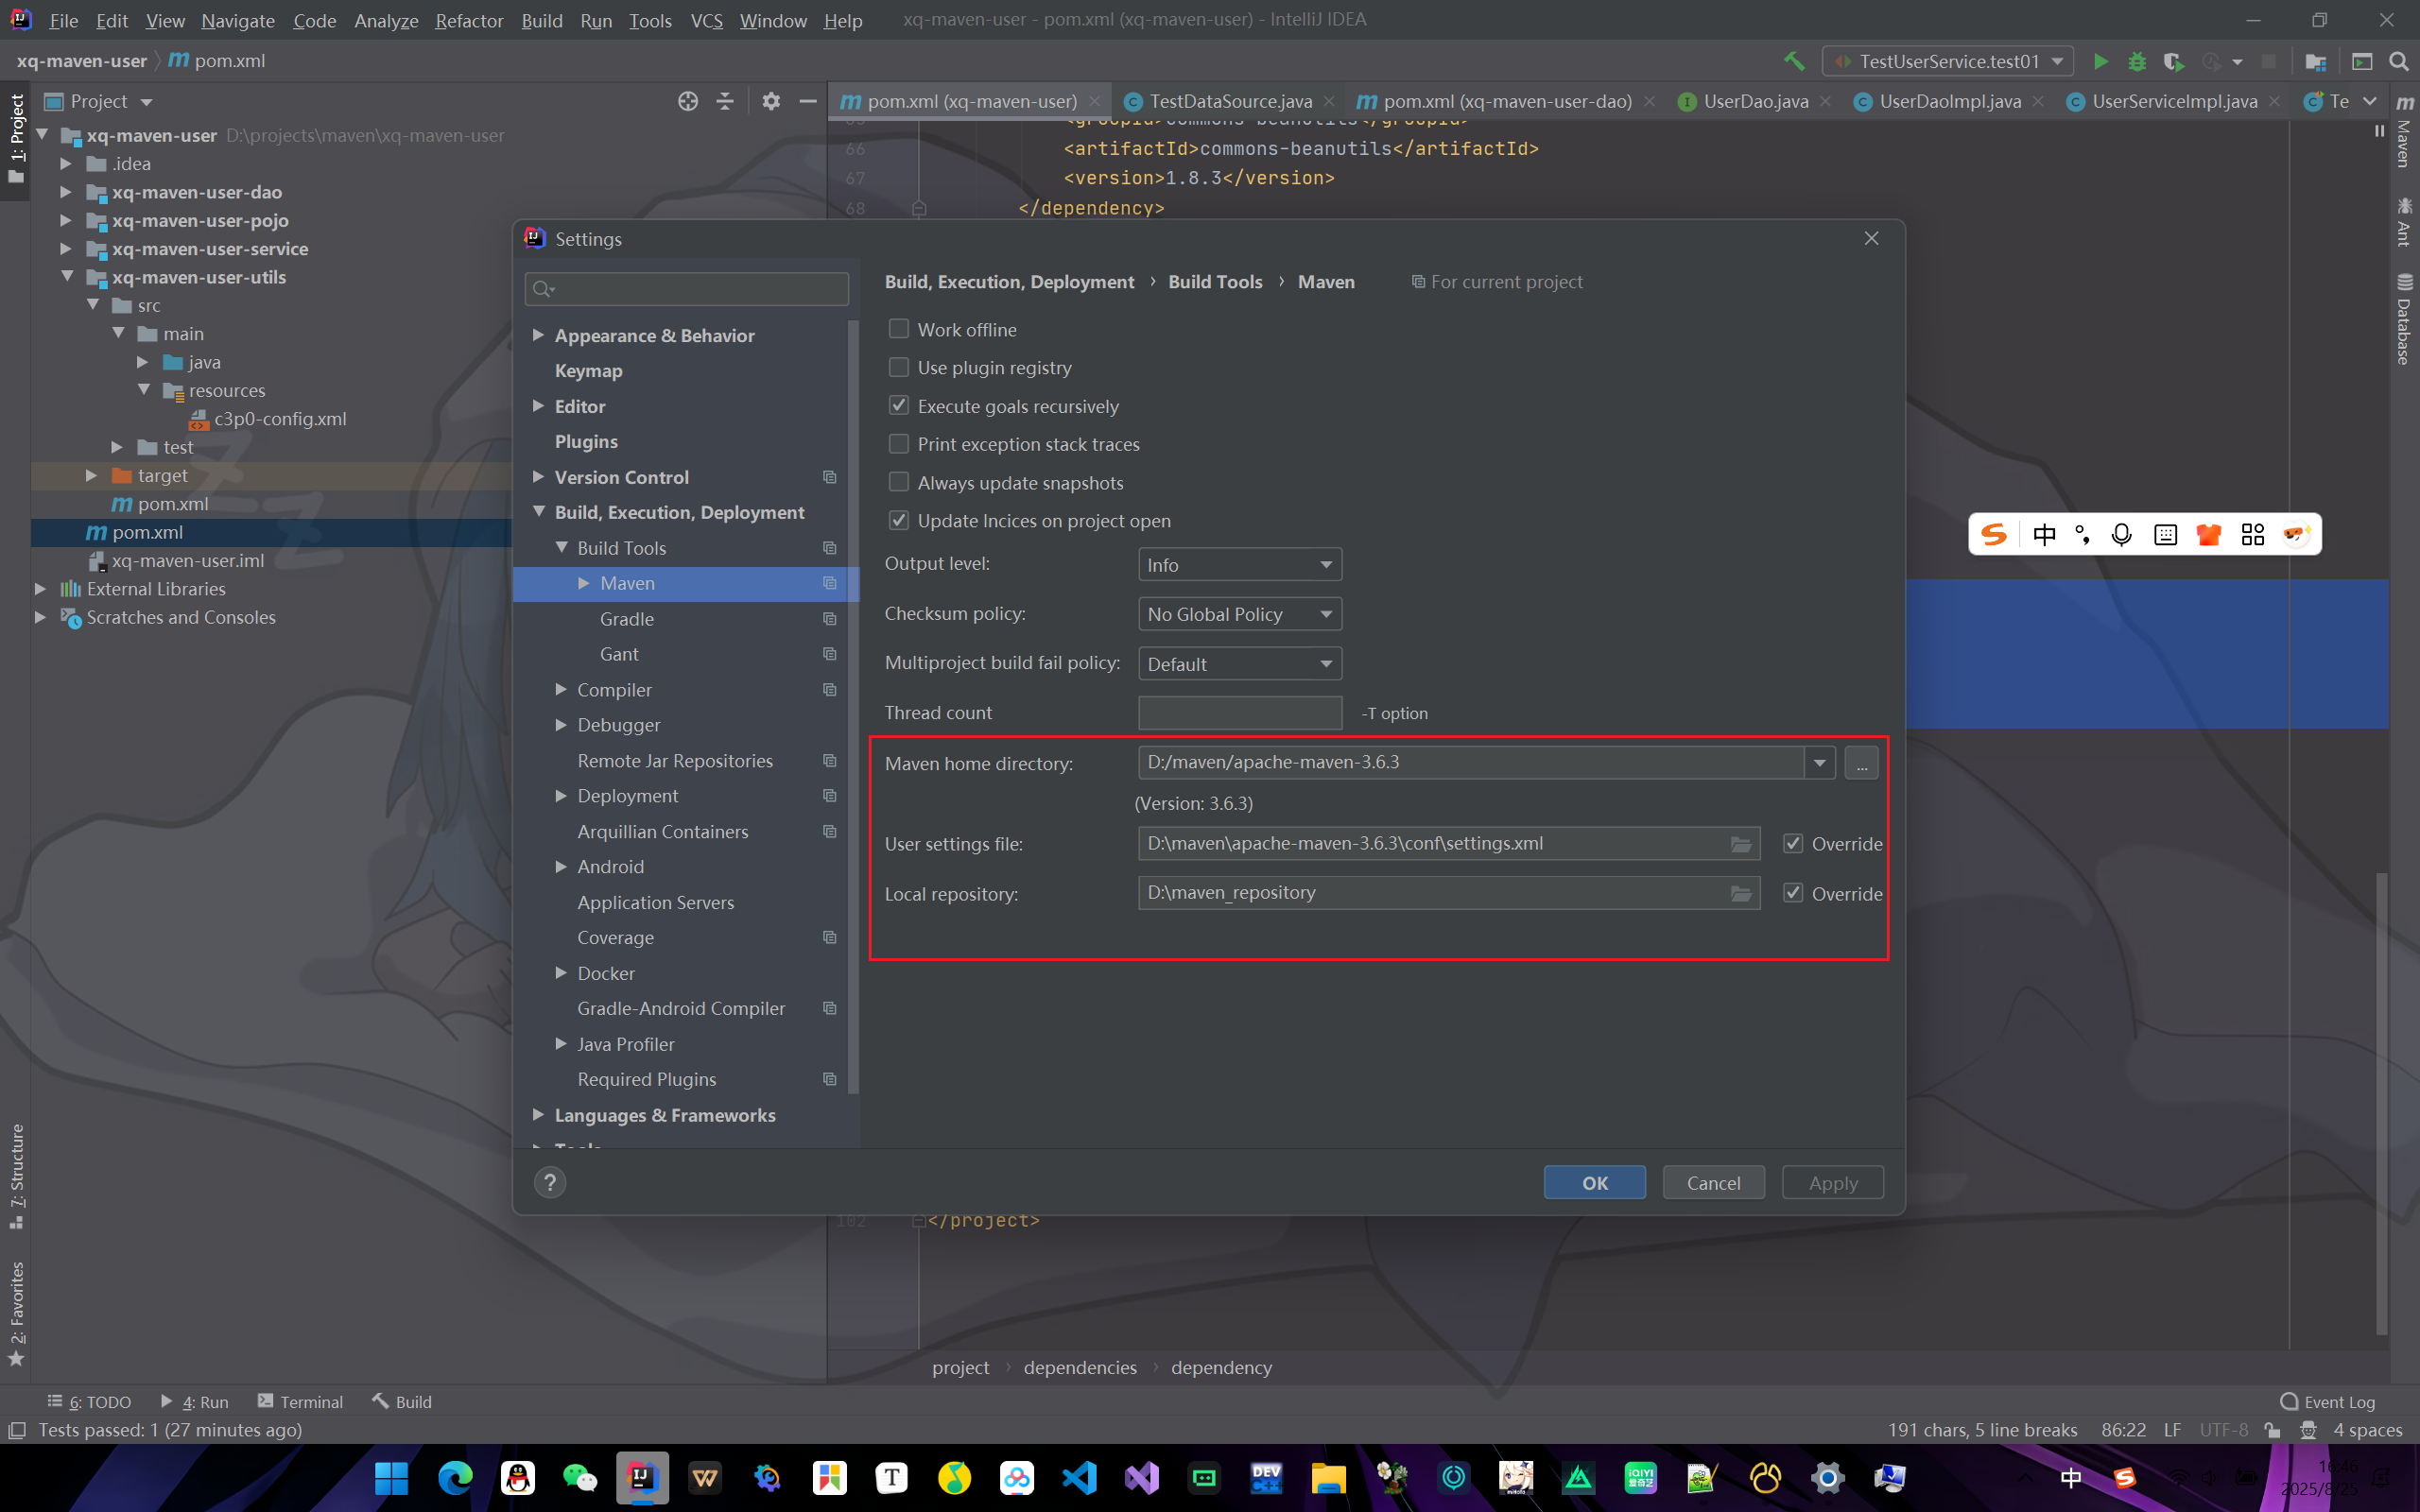Browse folder icon for User settings file

pos(1740,844)
